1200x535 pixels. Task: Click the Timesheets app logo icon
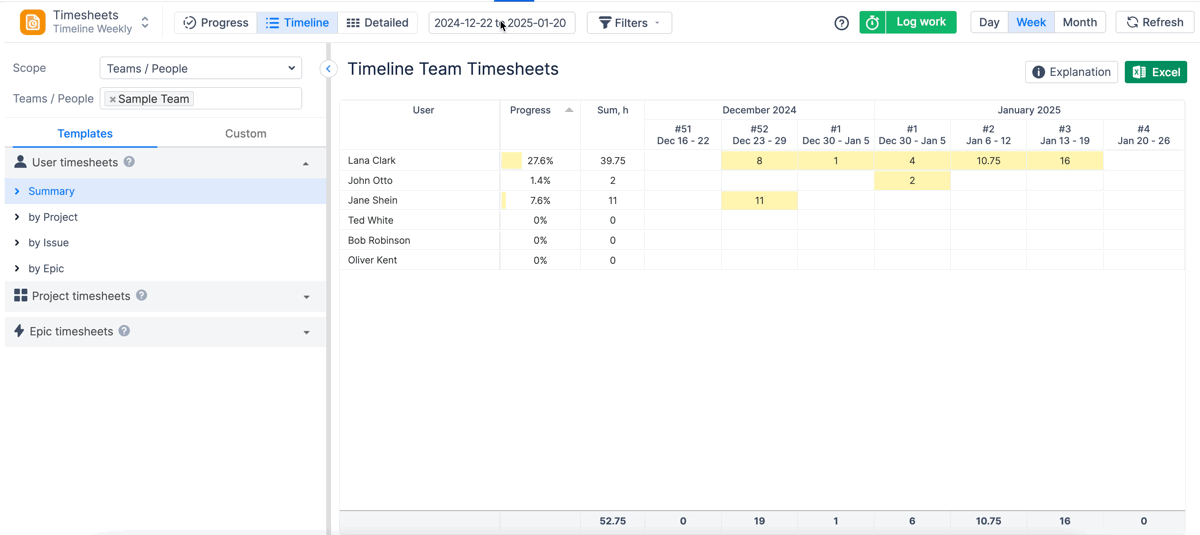point(33,22)
